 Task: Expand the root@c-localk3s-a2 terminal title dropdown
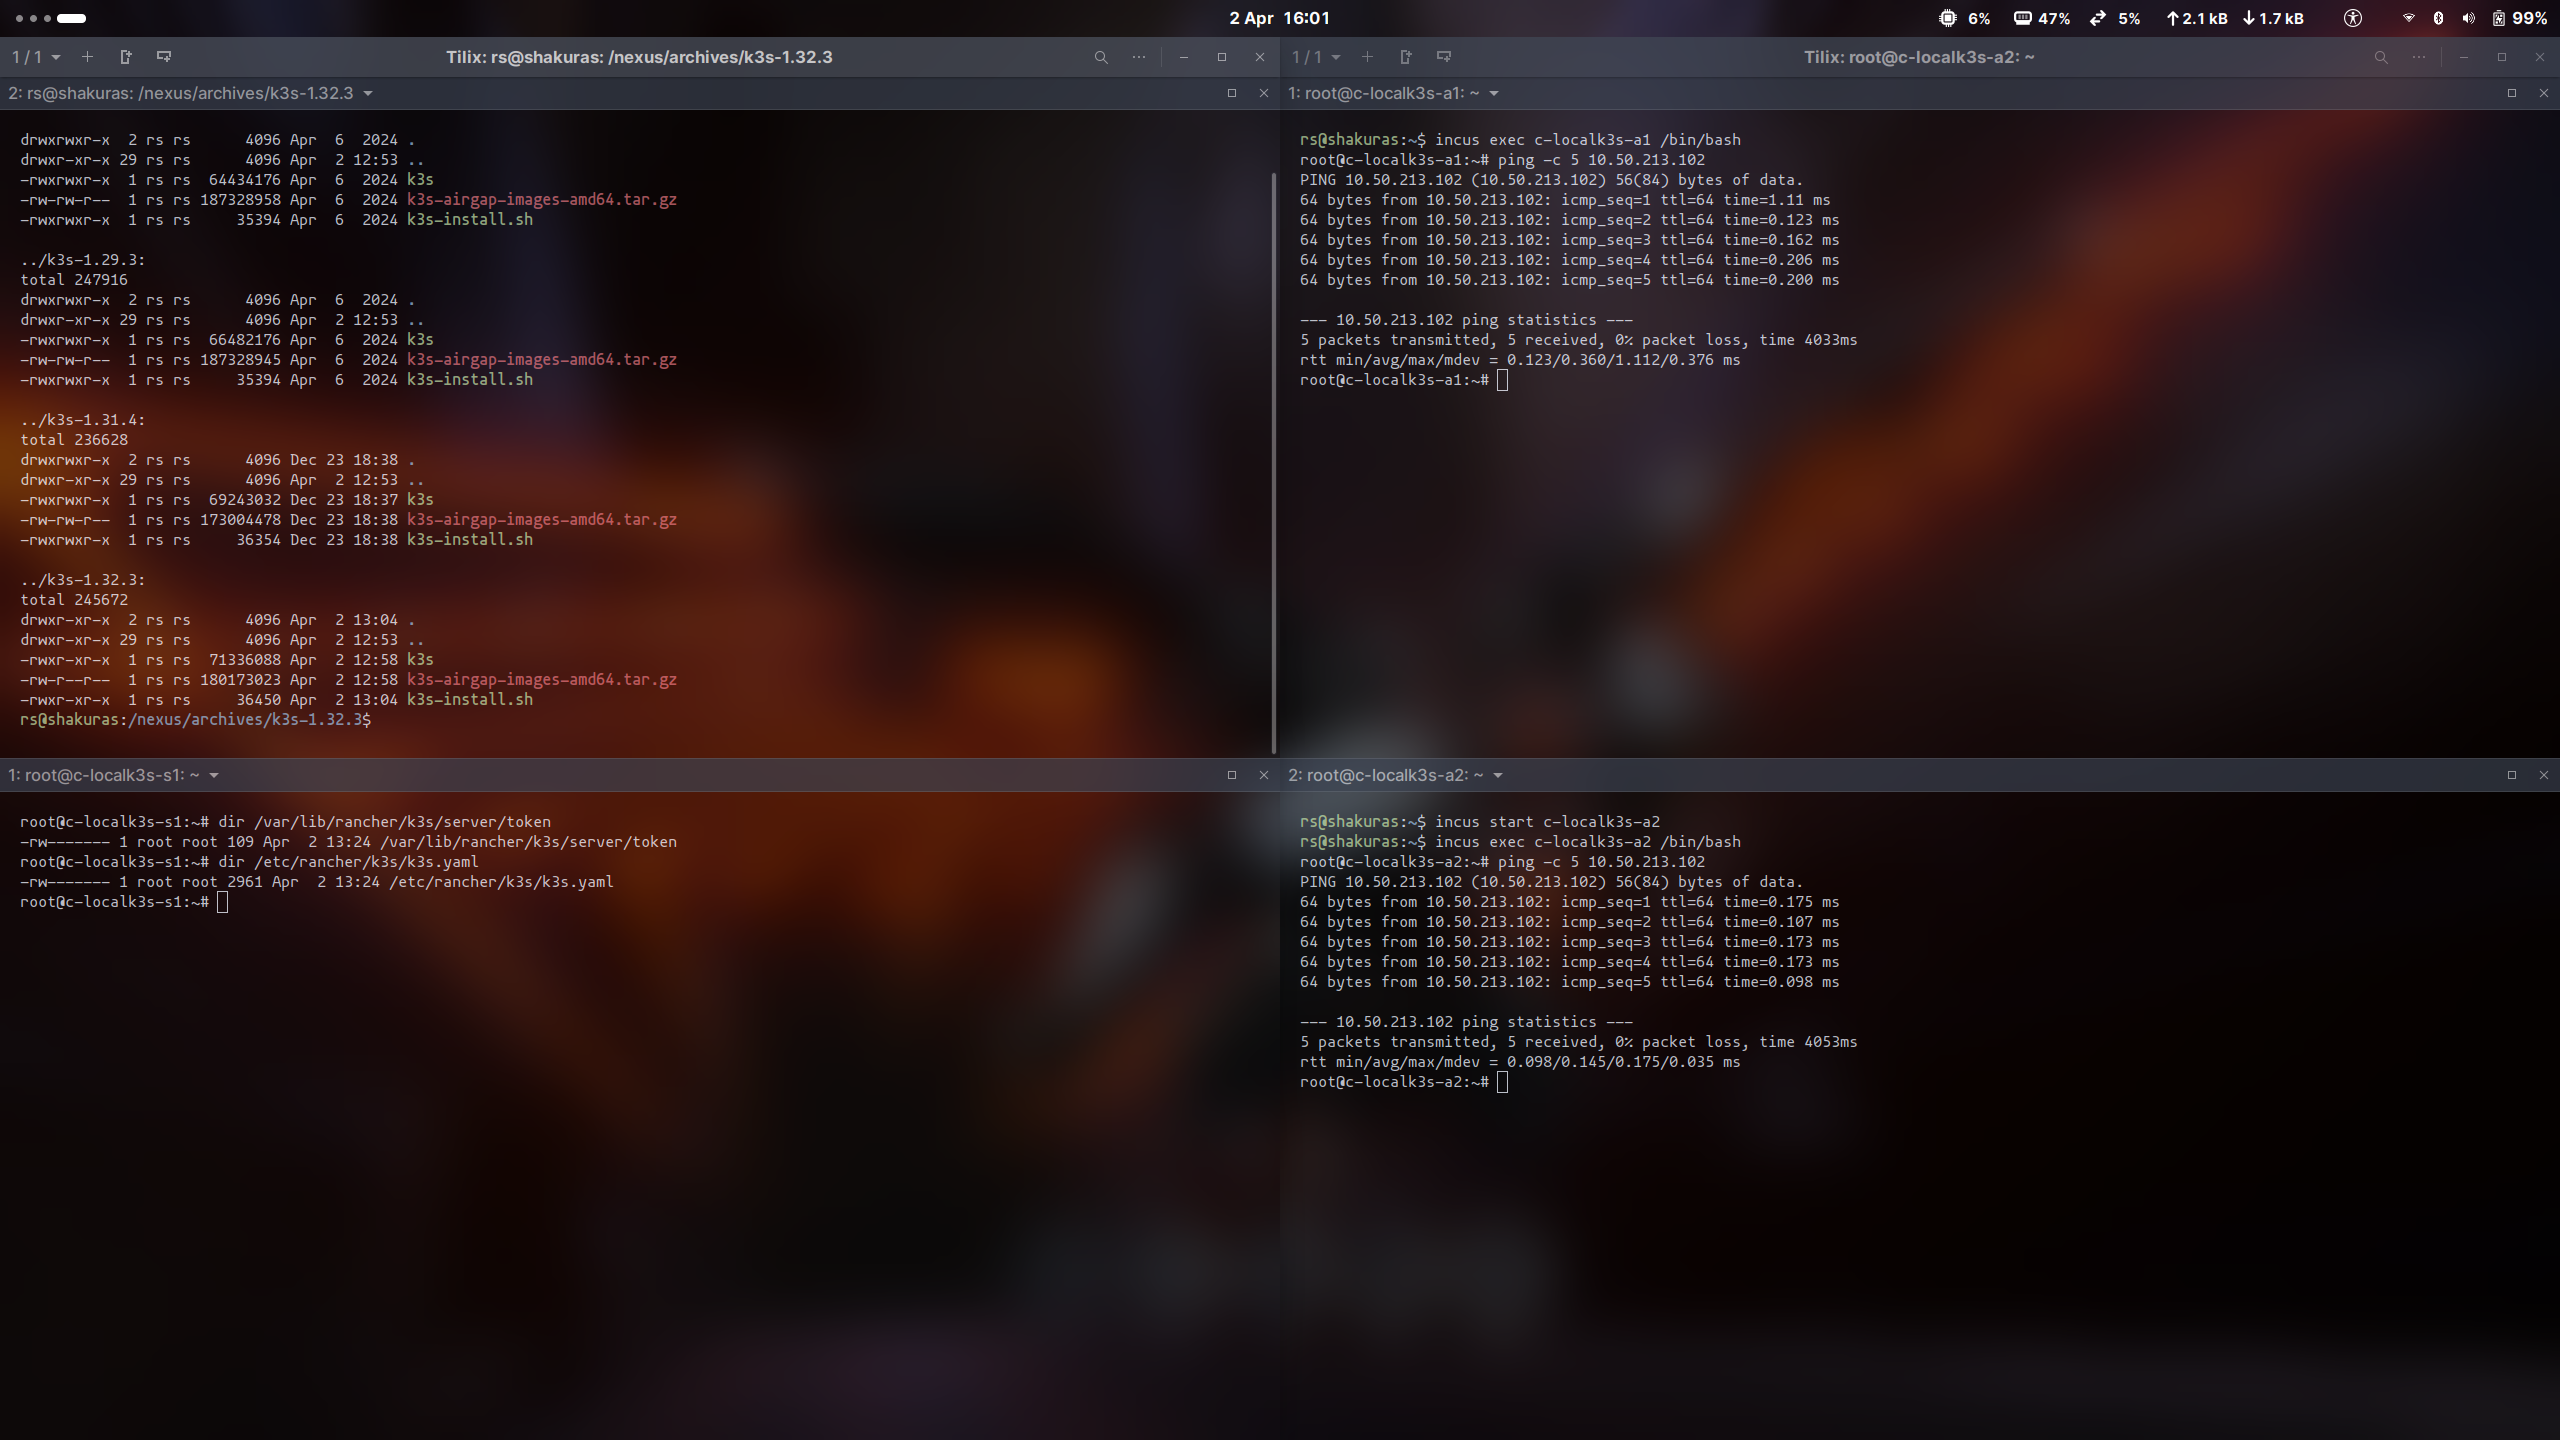[1498, 775]
